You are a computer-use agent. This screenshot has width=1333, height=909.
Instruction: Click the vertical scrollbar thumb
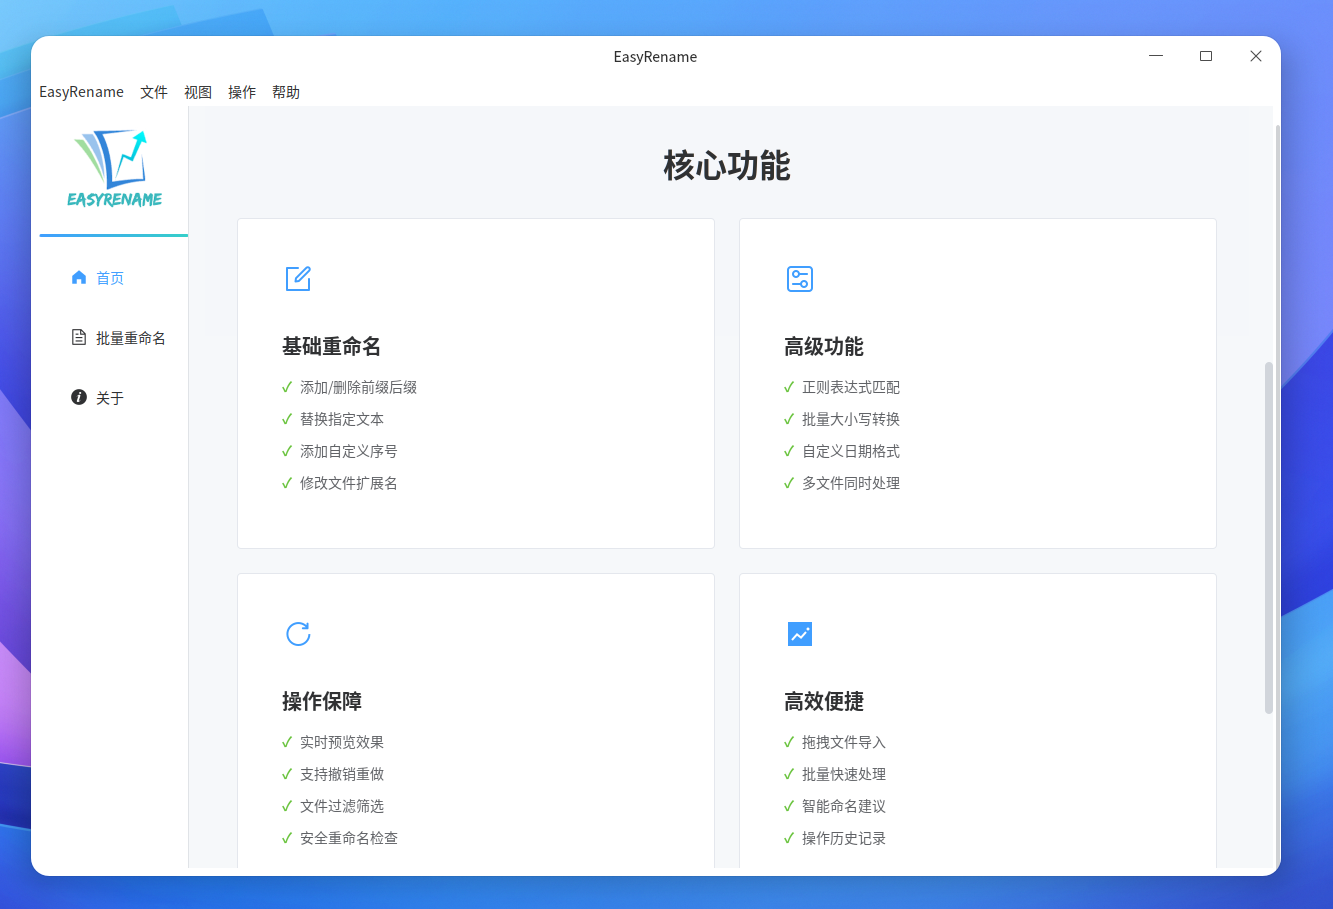tap(1269, 537)
